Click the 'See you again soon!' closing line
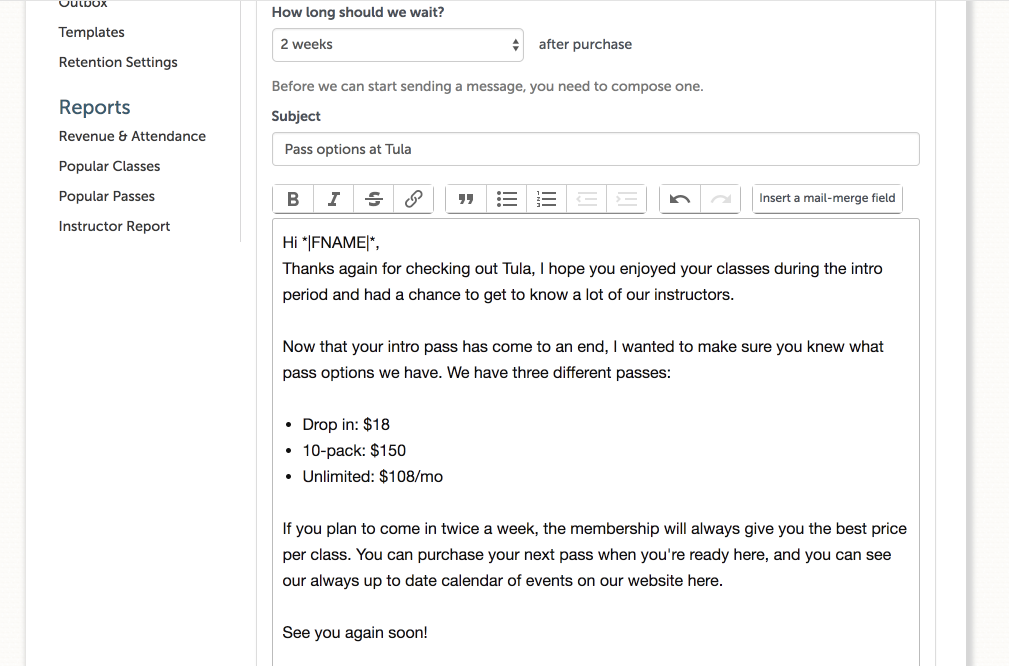The width and height of the screenshot is (1009, 666). (355, 633)
